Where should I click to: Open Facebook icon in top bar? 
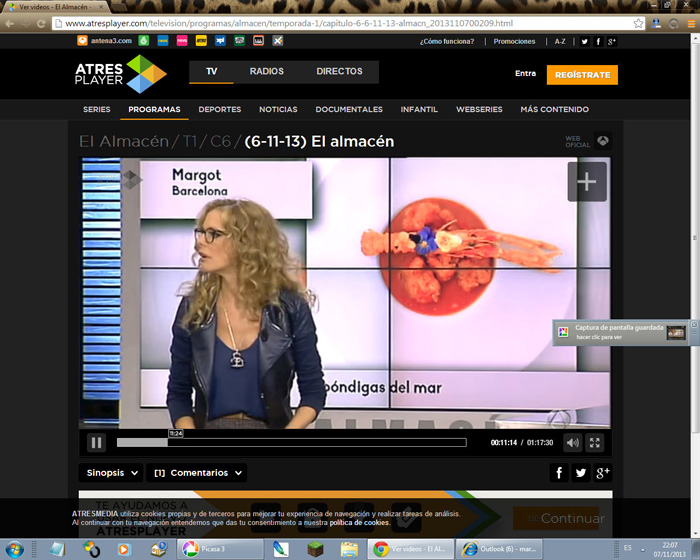pos(598,42)
